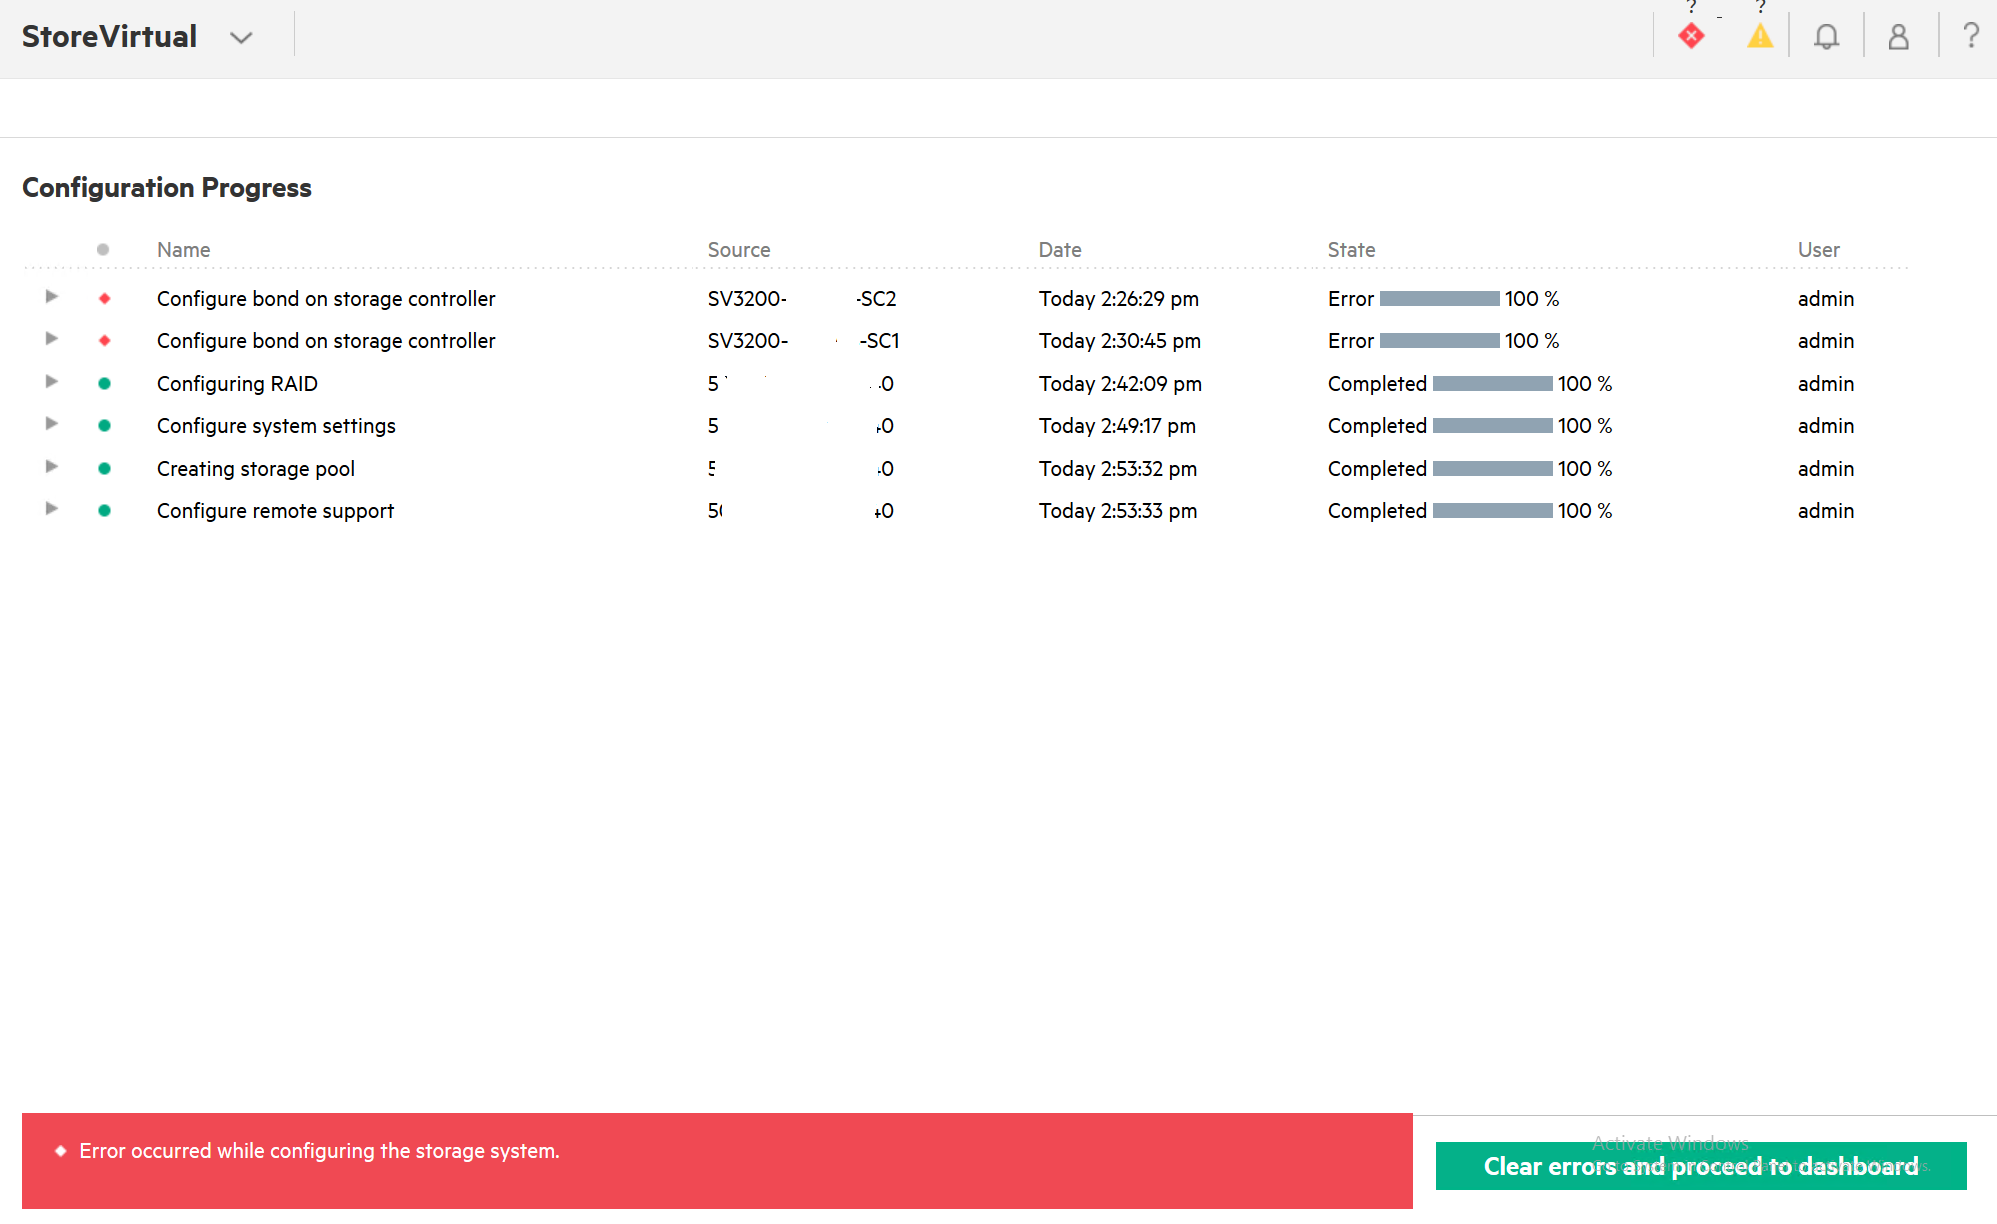Image resolution: width=1997 pixels, height=1224 pixels.
Task: Open the notifications bell
Action: (1827, 37)
